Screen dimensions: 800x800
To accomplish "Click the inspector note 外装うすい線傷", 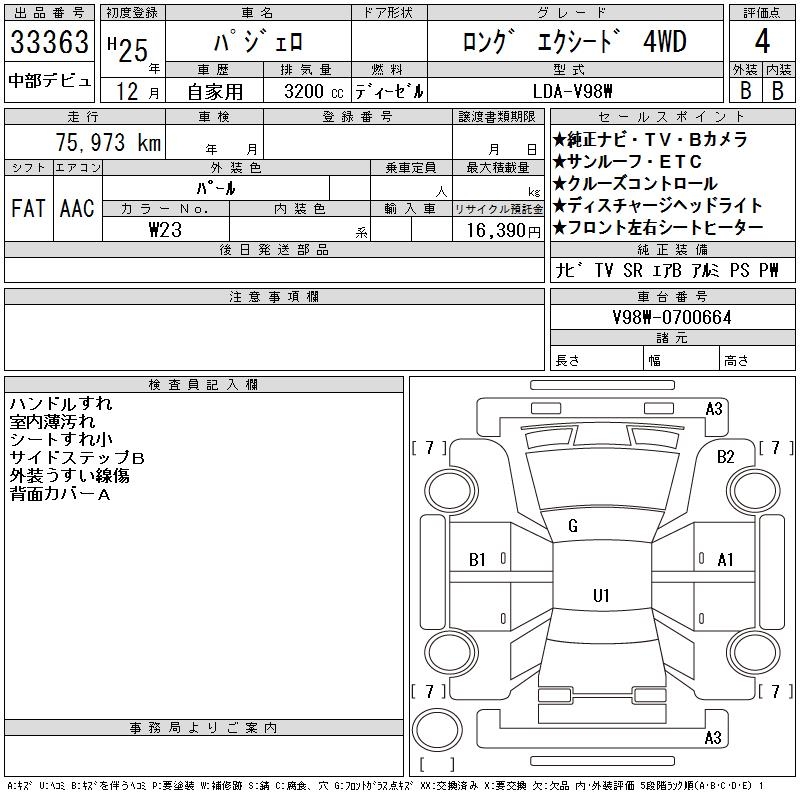I will (x=69, y=476).
